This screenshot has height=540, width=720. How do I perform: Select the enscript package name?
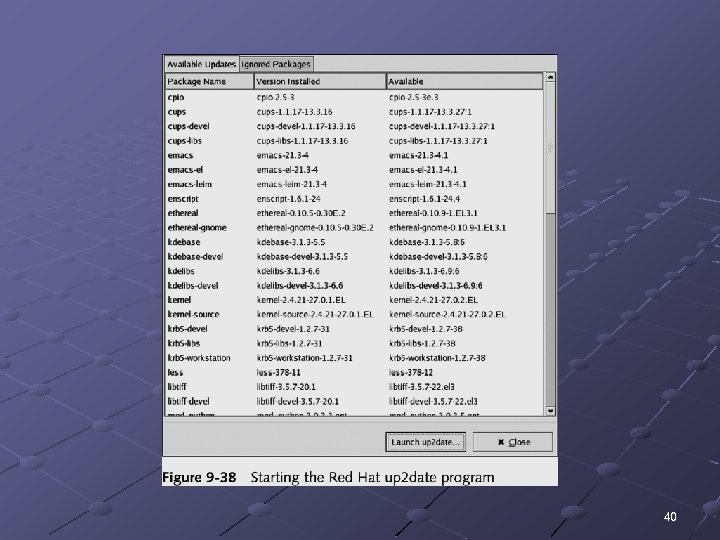click(183, 199)
